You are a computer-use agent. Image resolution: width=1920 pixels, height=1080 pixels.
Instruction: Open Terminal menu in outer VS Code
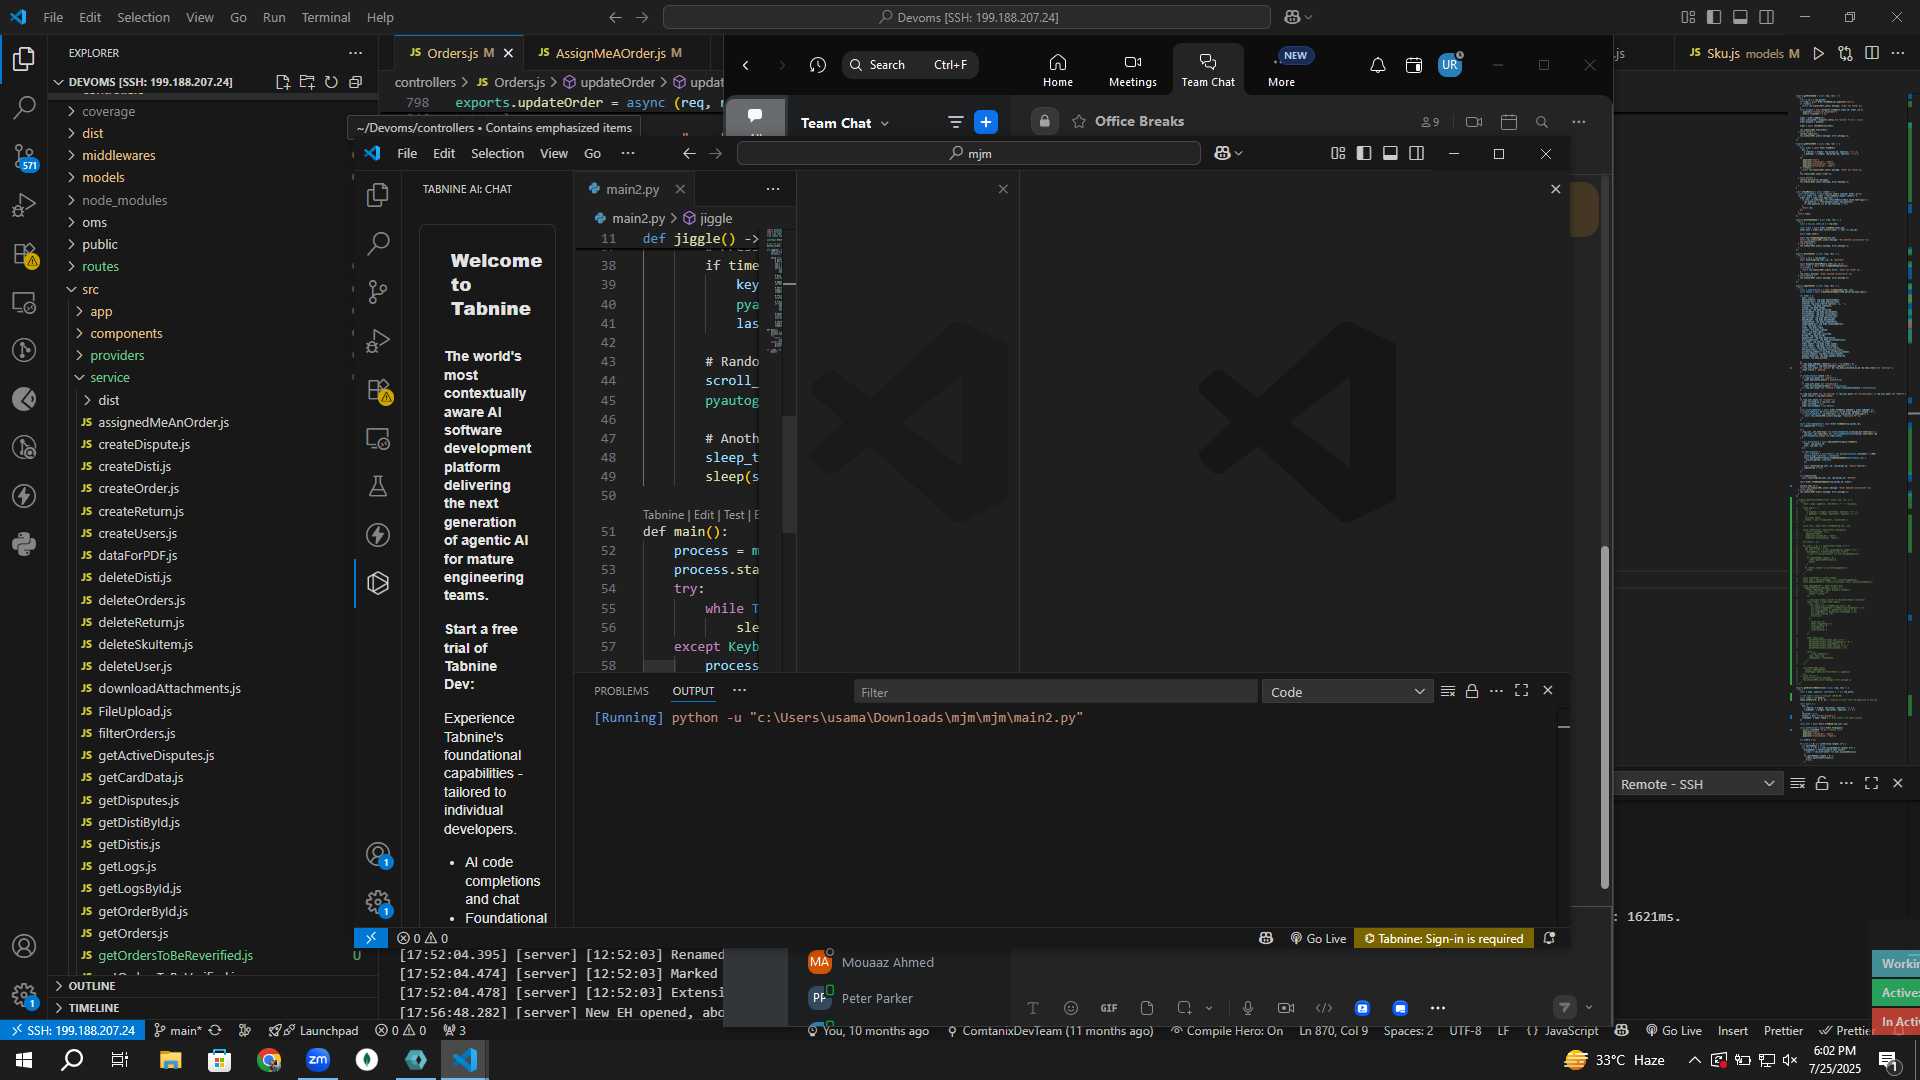[x=326, y=17]
